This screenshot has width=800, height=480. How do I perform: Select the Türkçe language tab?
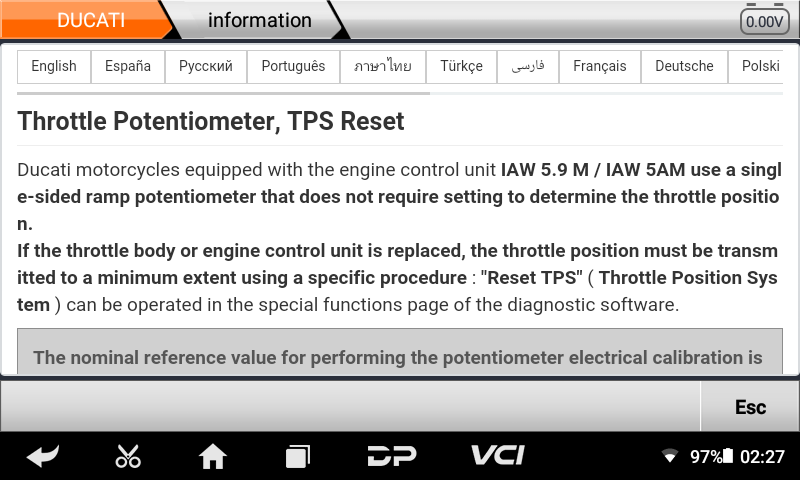pyautogui.click(x=461, y=66)
